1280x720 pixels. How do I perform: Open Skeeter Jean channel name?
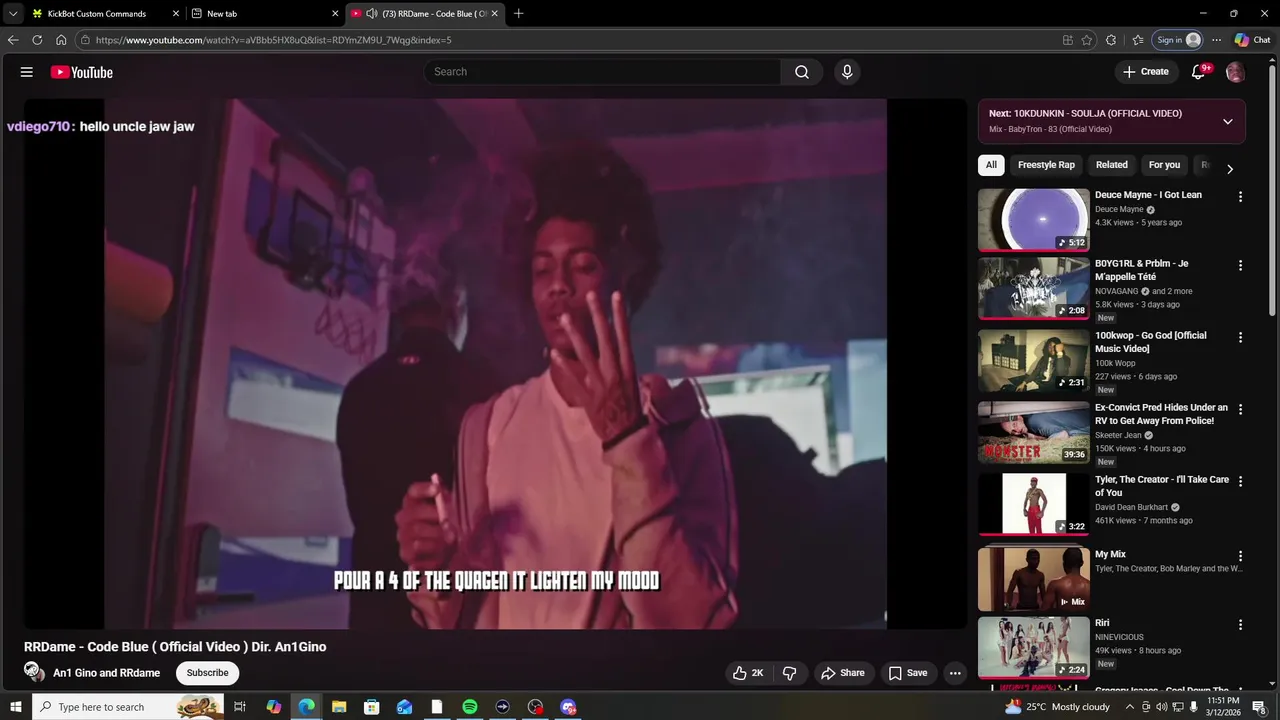click(1118, 435)
